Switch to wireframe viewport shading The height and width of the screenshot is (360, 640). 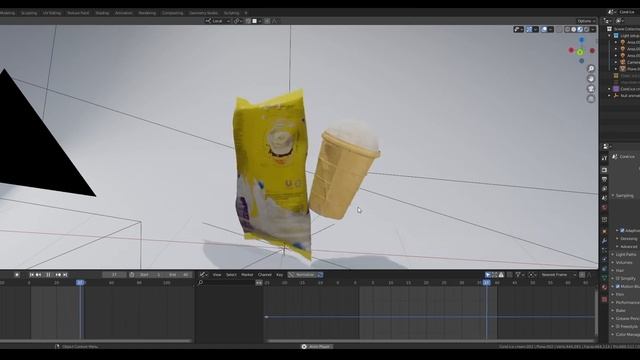567,29
